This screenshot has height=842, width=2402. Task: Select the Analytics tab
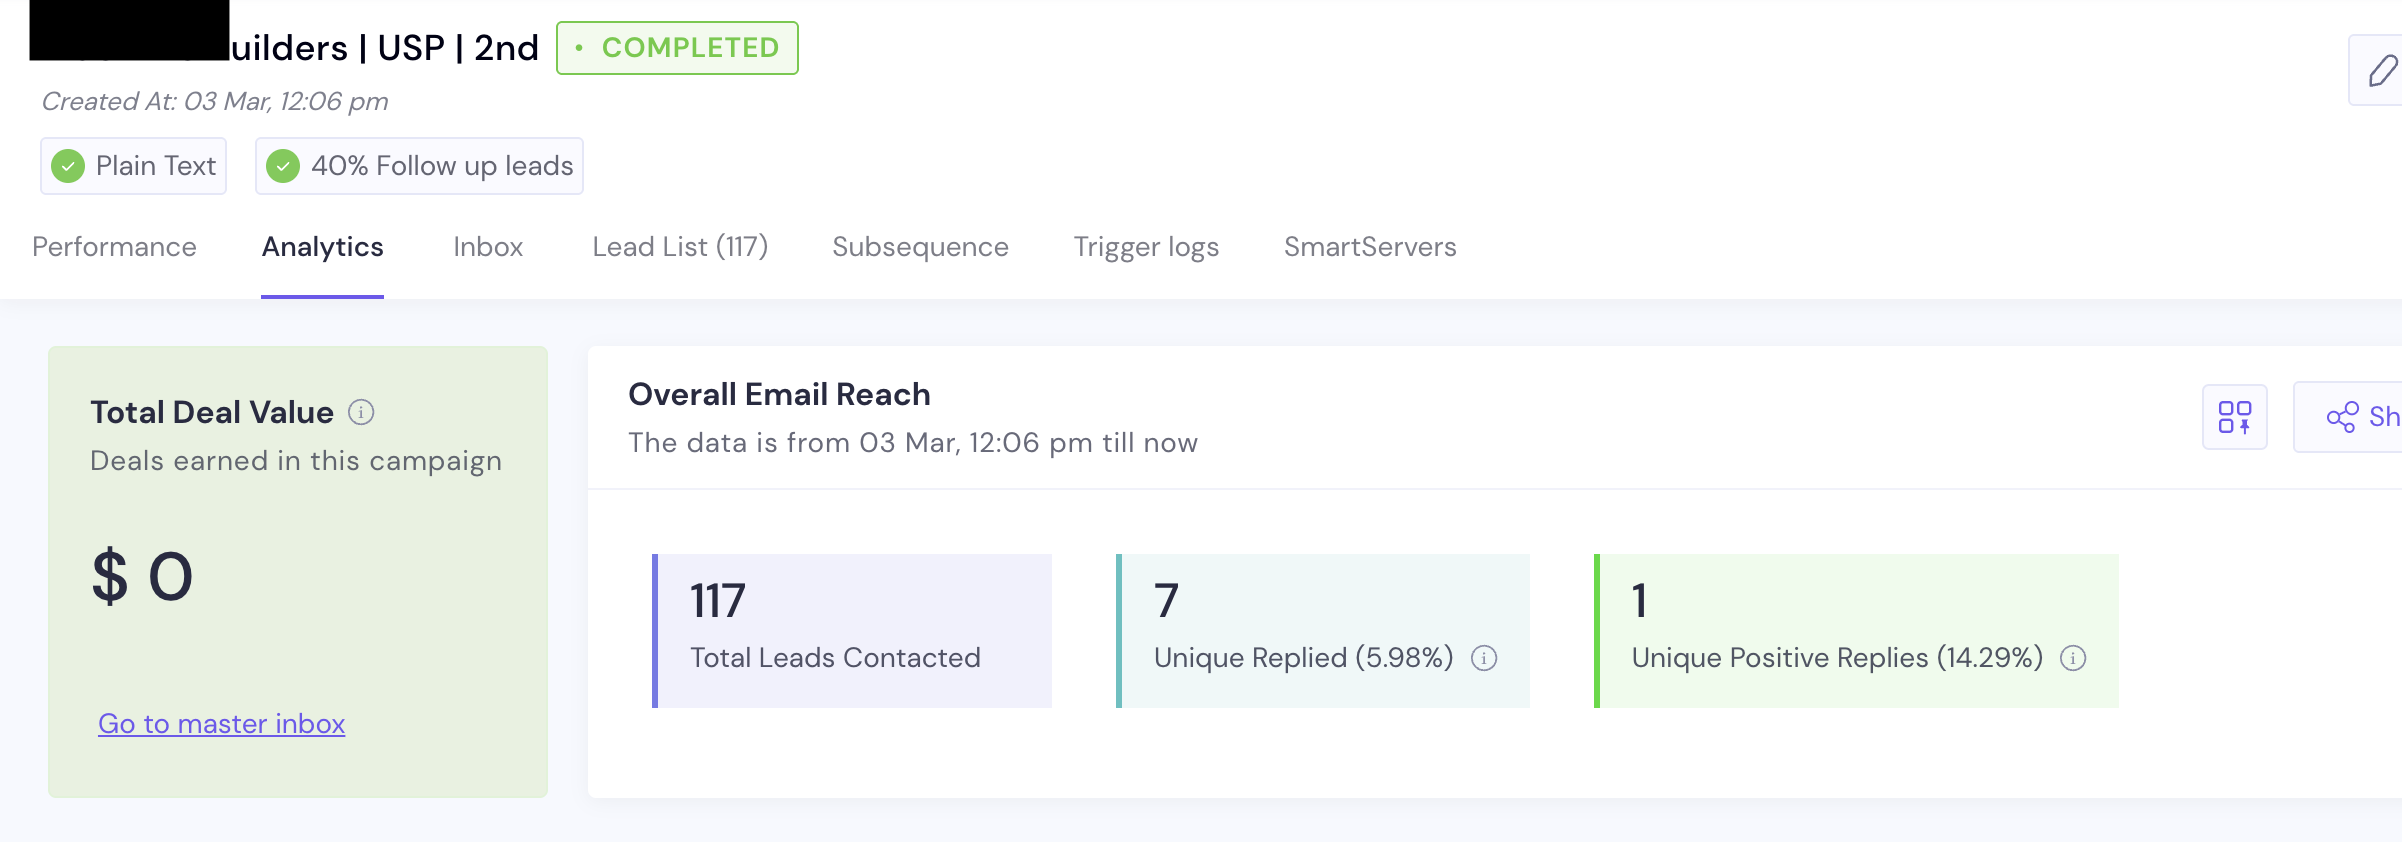[322, 247]
